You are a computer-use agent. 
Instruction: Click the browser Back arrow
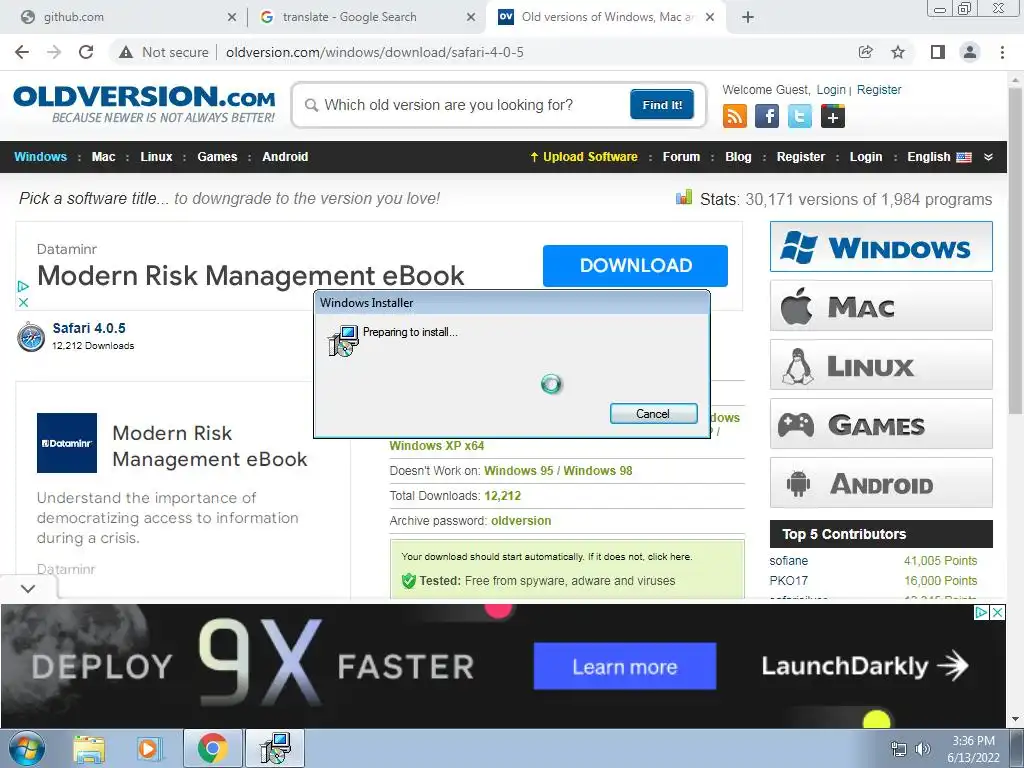22,52
